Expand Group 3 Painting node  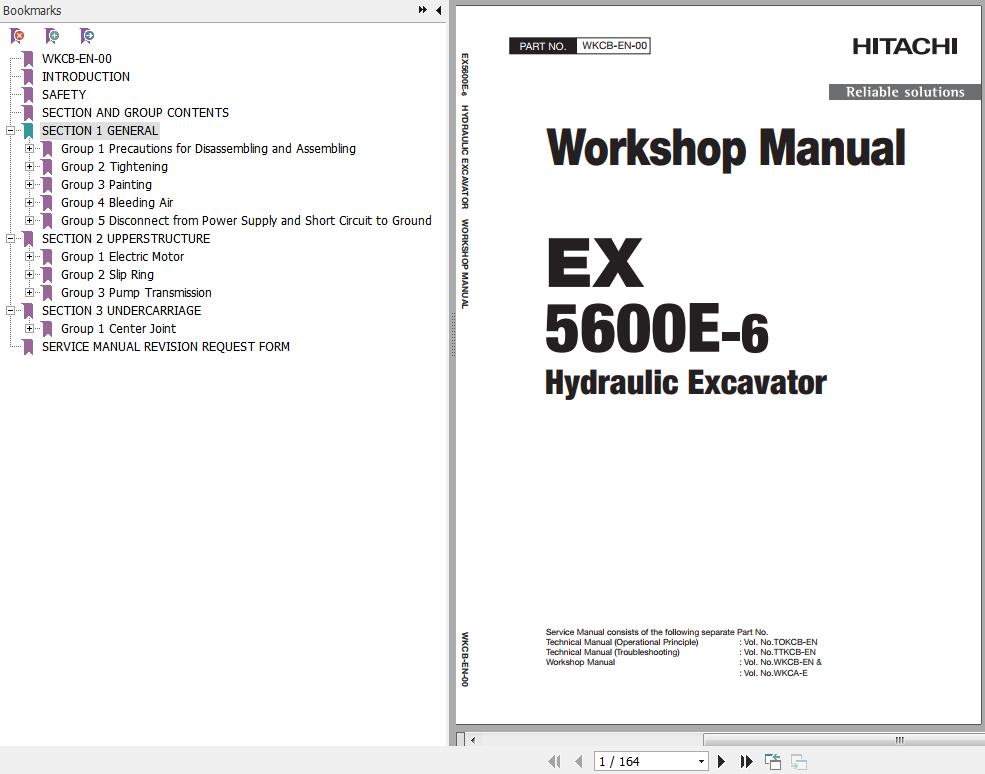tap(29, 185)
